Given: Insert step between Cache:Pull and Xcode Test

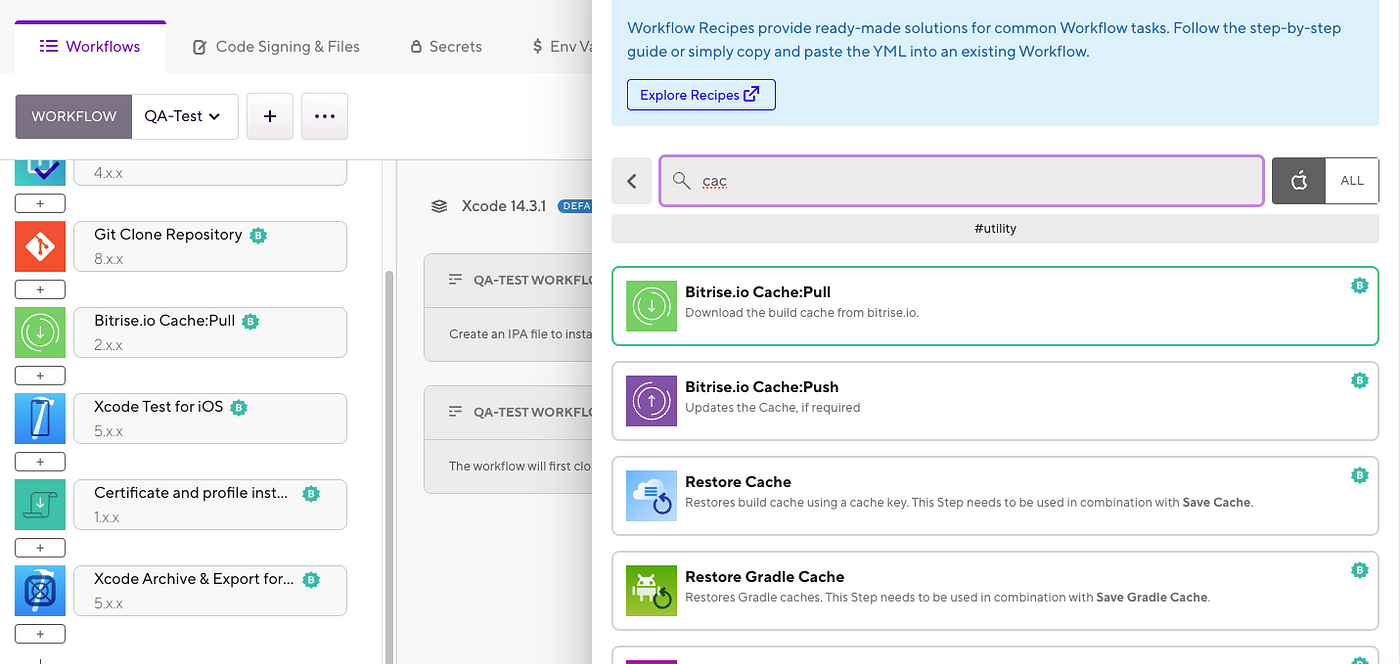Looking at the screenshot, I should click(40, 375).
